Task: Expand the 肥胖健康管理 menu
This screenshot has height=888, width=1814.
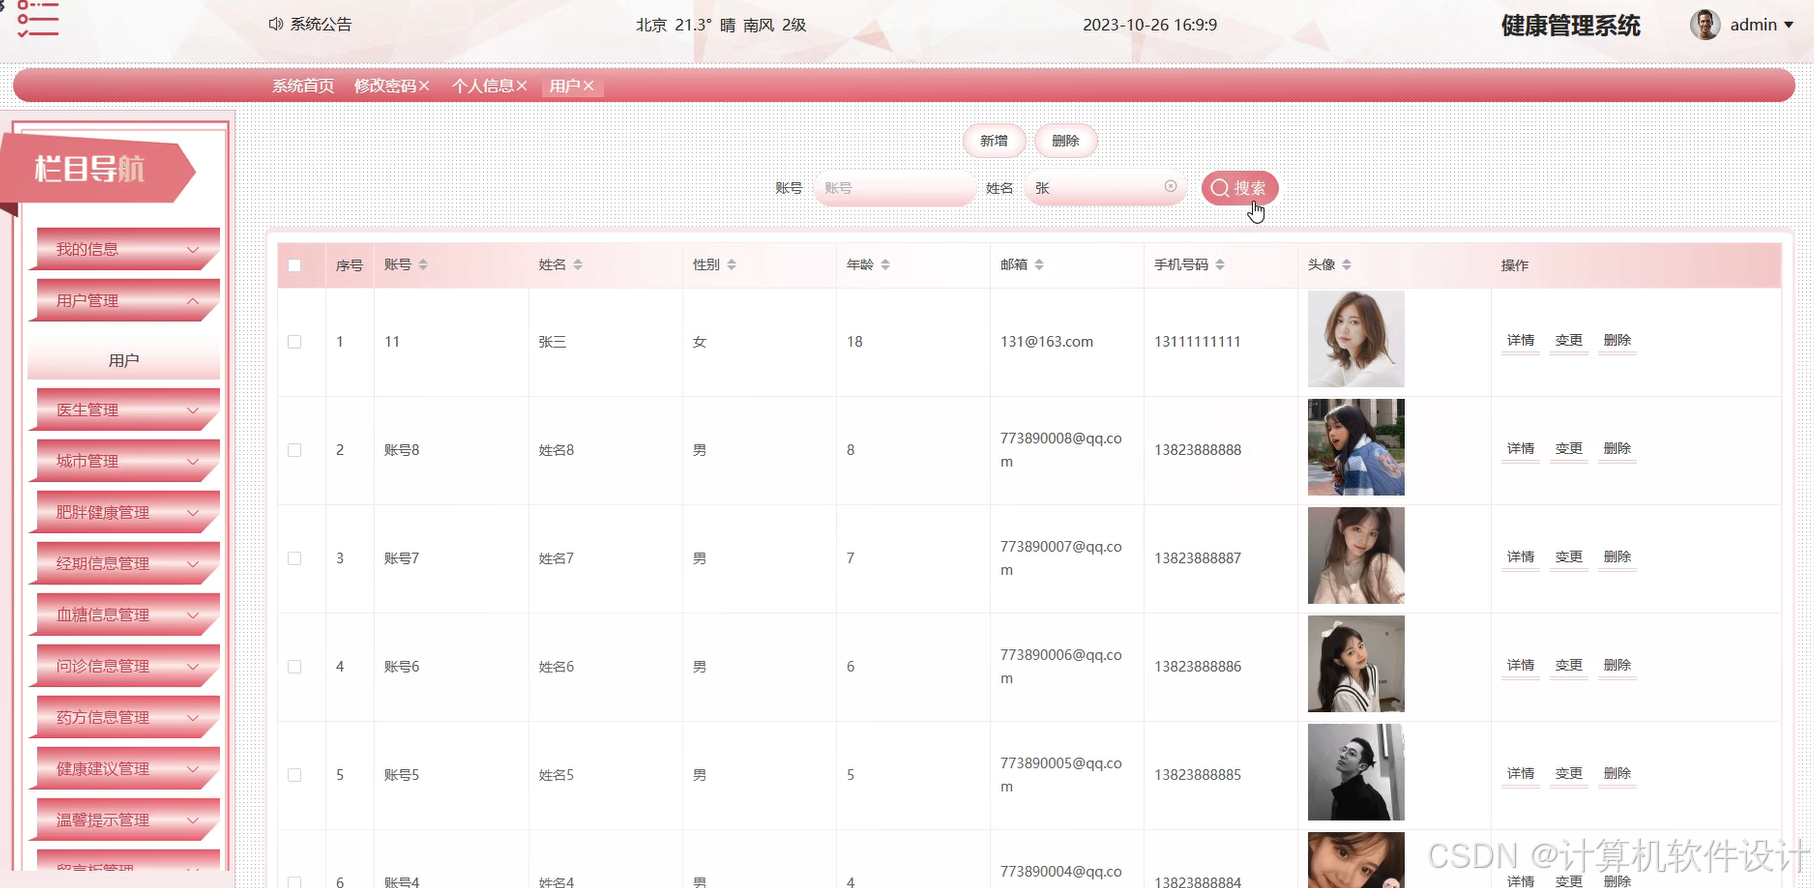Action: (127, 512)
